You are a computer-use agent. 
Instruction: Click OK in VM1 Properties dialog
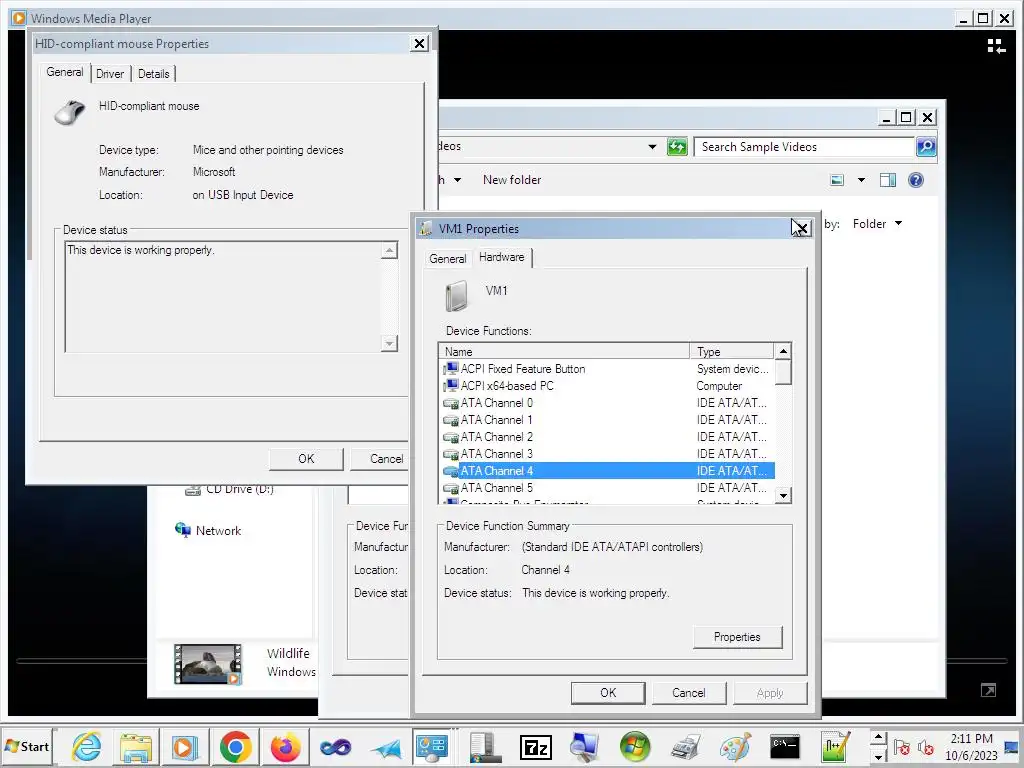coord(608,693)
